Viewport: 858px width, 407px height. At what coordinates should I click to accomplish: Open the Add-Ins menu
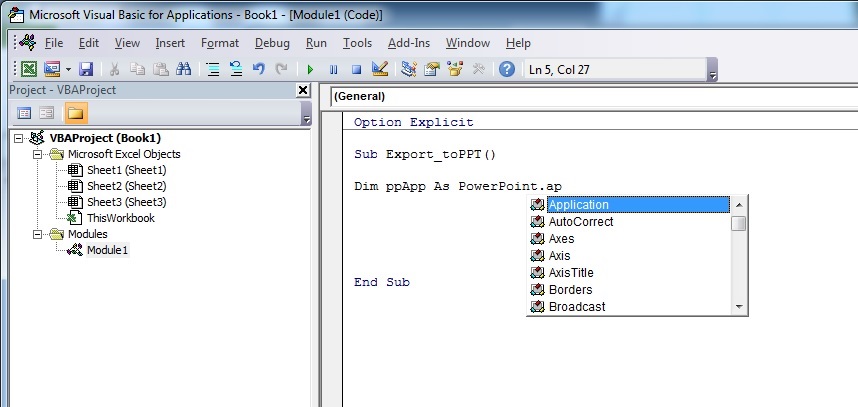coord(409,43)
